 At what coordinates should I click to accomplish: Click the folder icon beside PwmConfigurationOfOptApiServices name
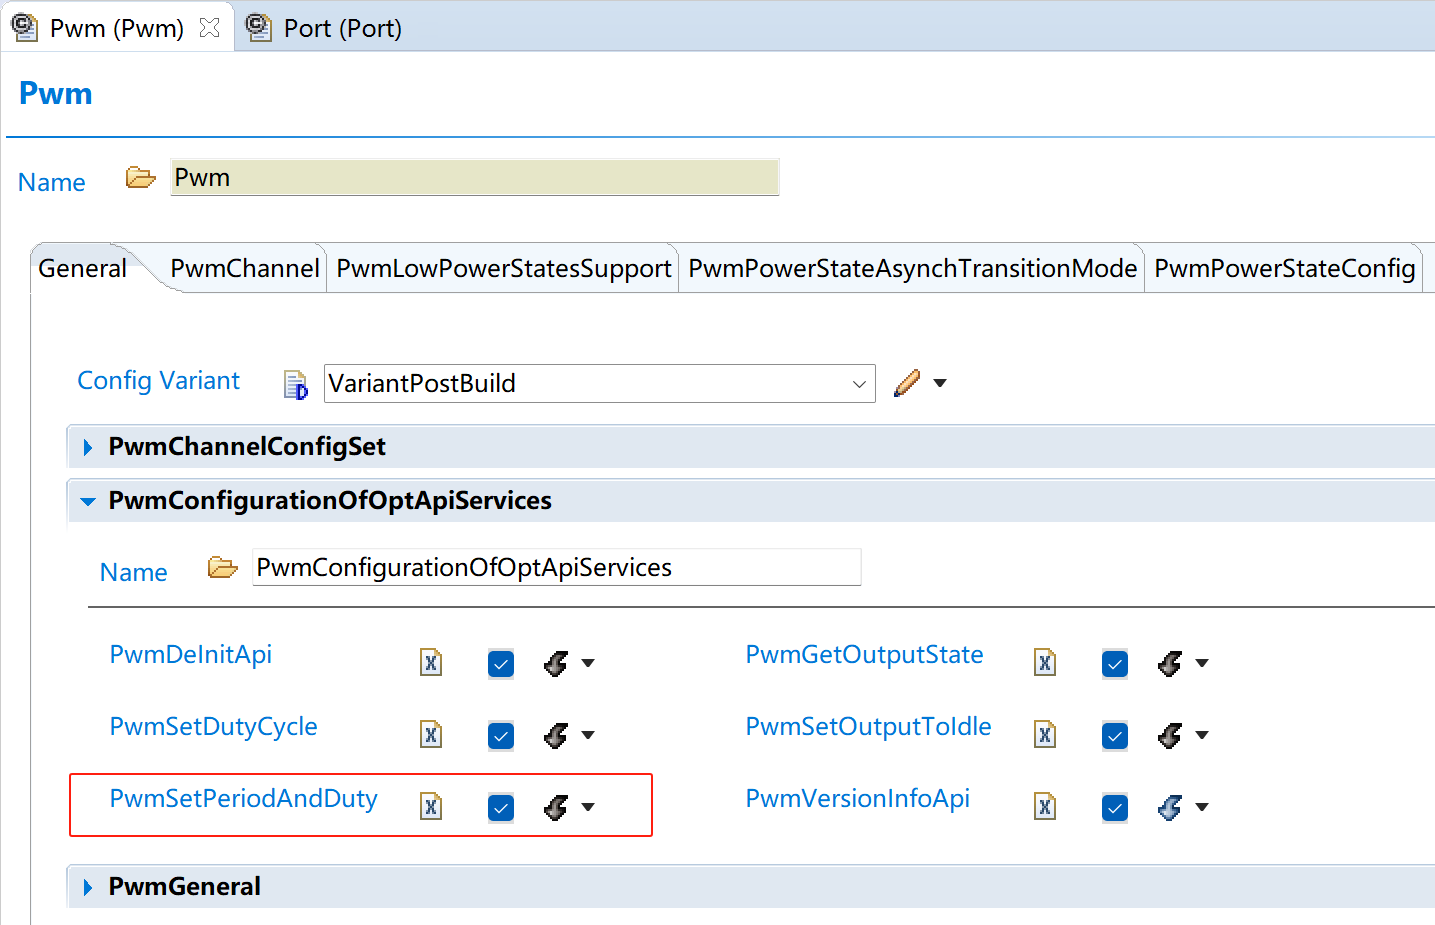pos(222,568)
